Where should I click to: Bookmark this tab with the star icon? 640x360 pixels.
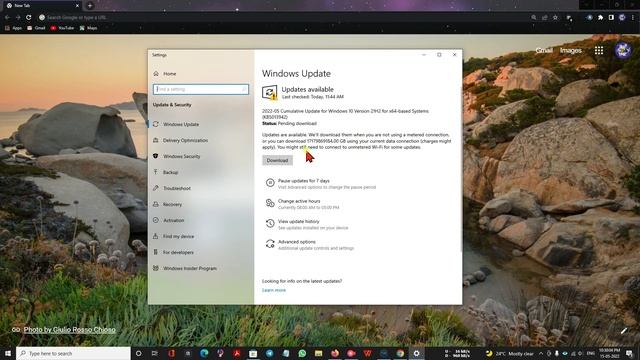[x=555, y=18]
